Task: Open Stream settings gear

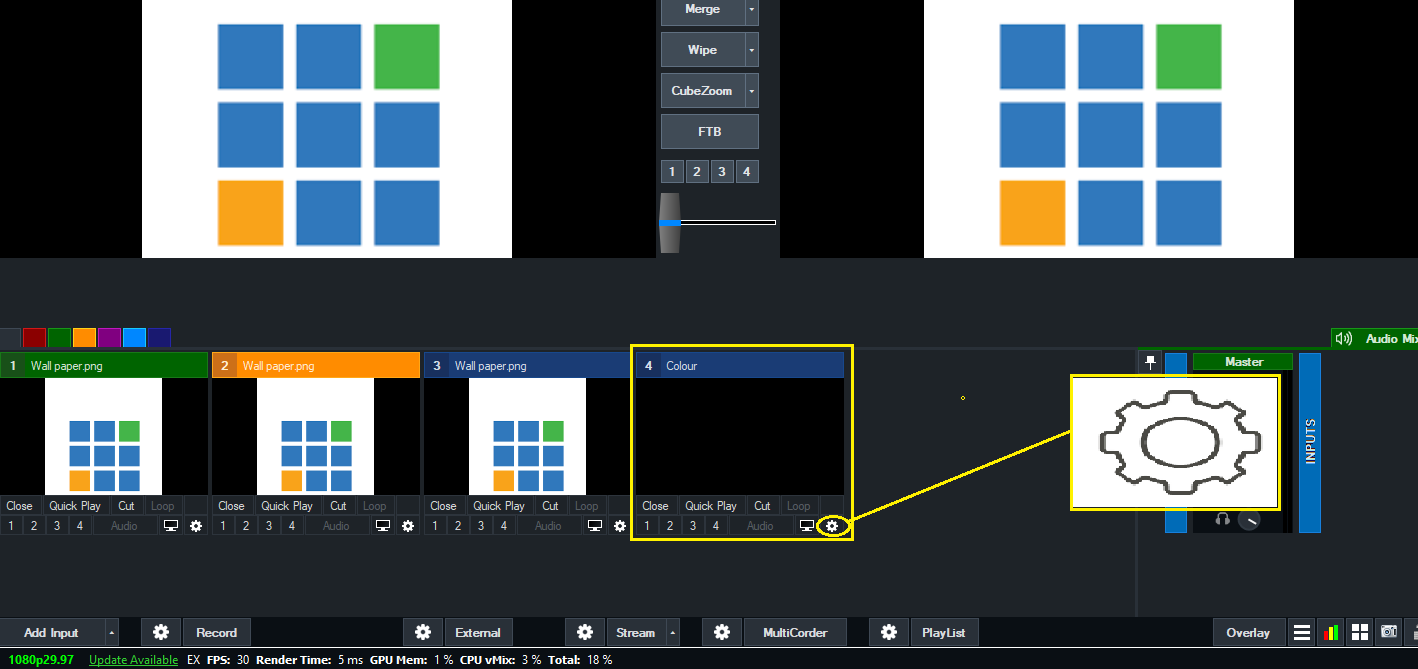Action: pos(585,632)
